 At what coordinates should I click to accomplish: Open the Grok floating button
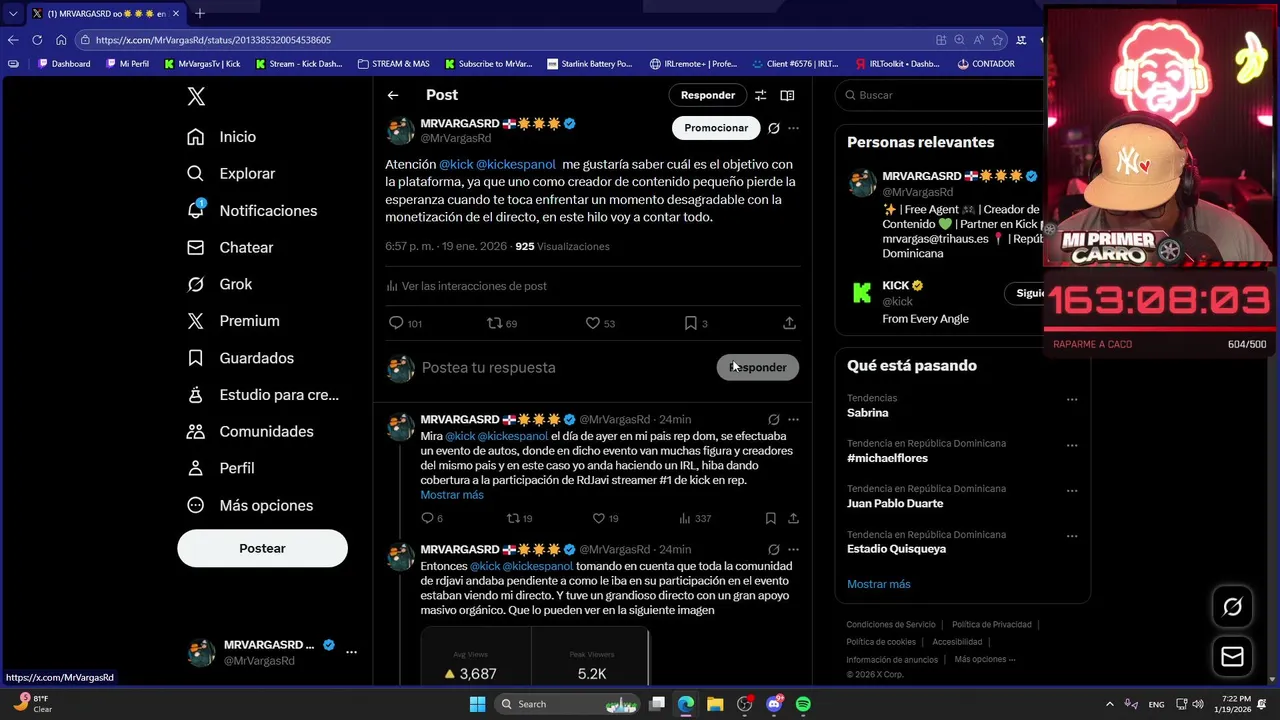tap(1232, 607)
